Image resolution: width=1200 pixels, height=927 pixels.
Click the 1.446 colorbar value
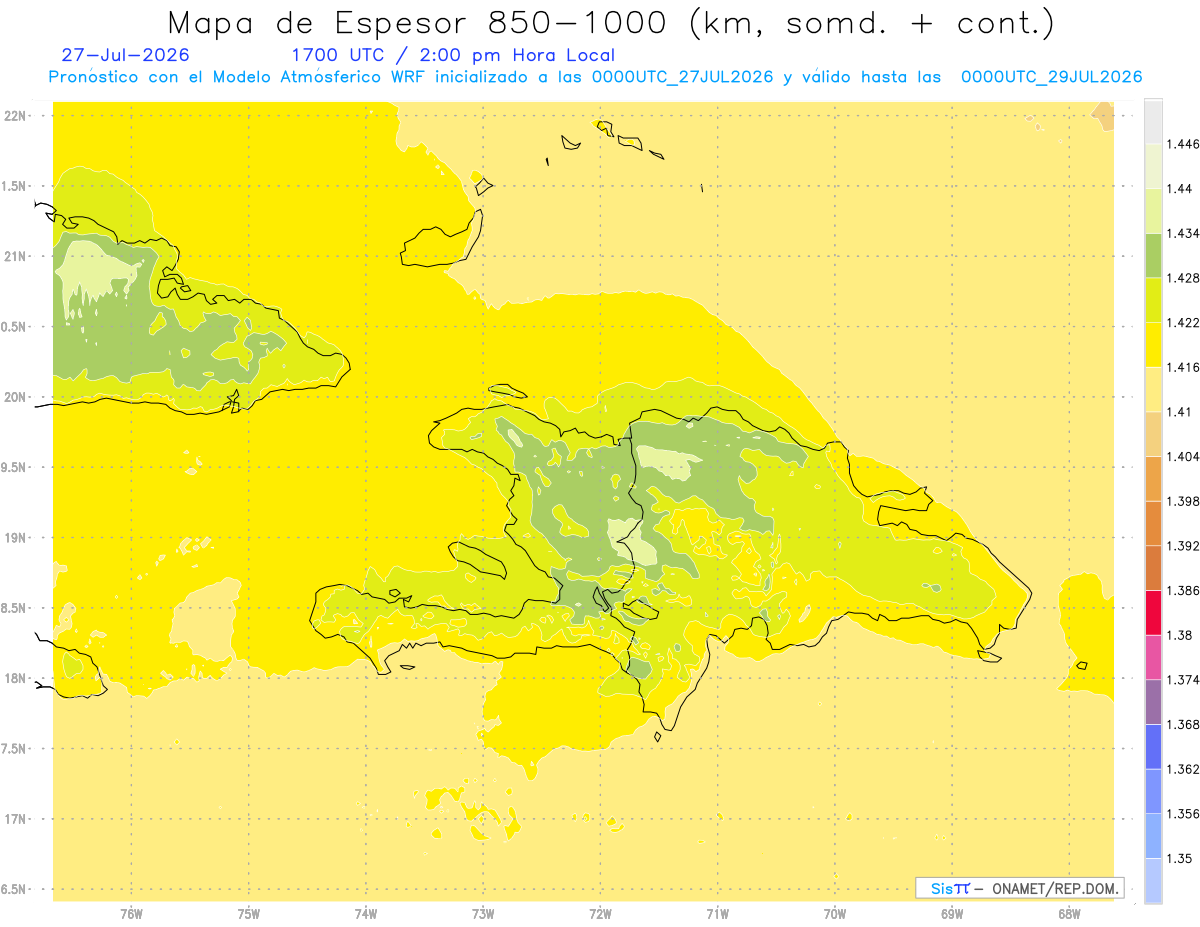coord(1182,144)
